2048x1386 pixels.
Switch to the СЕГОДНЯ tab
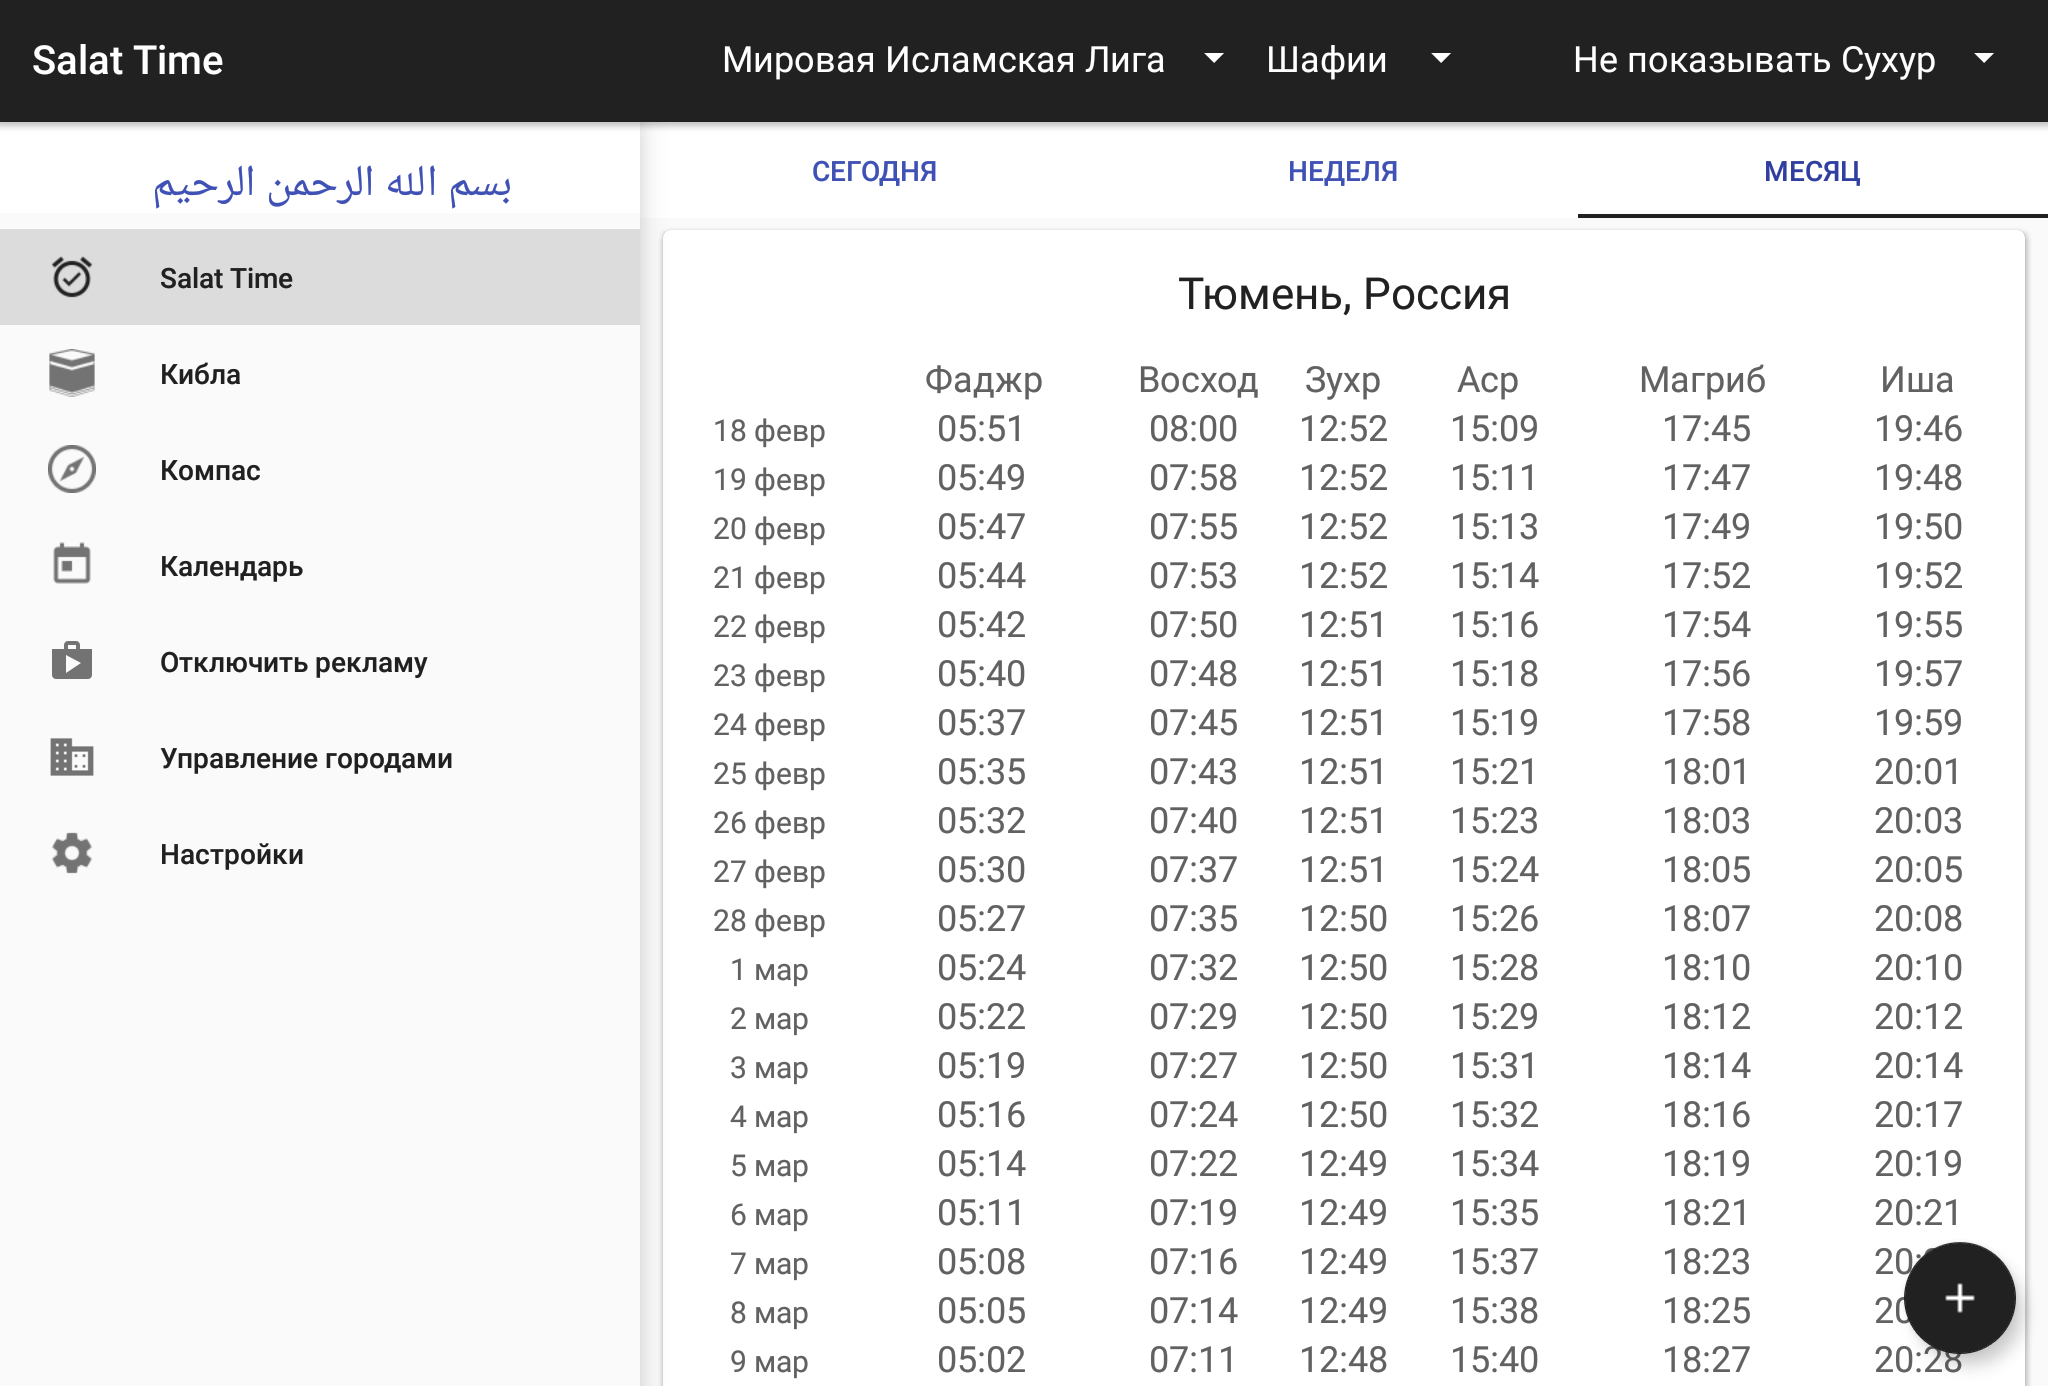click(x=874, y=171)
